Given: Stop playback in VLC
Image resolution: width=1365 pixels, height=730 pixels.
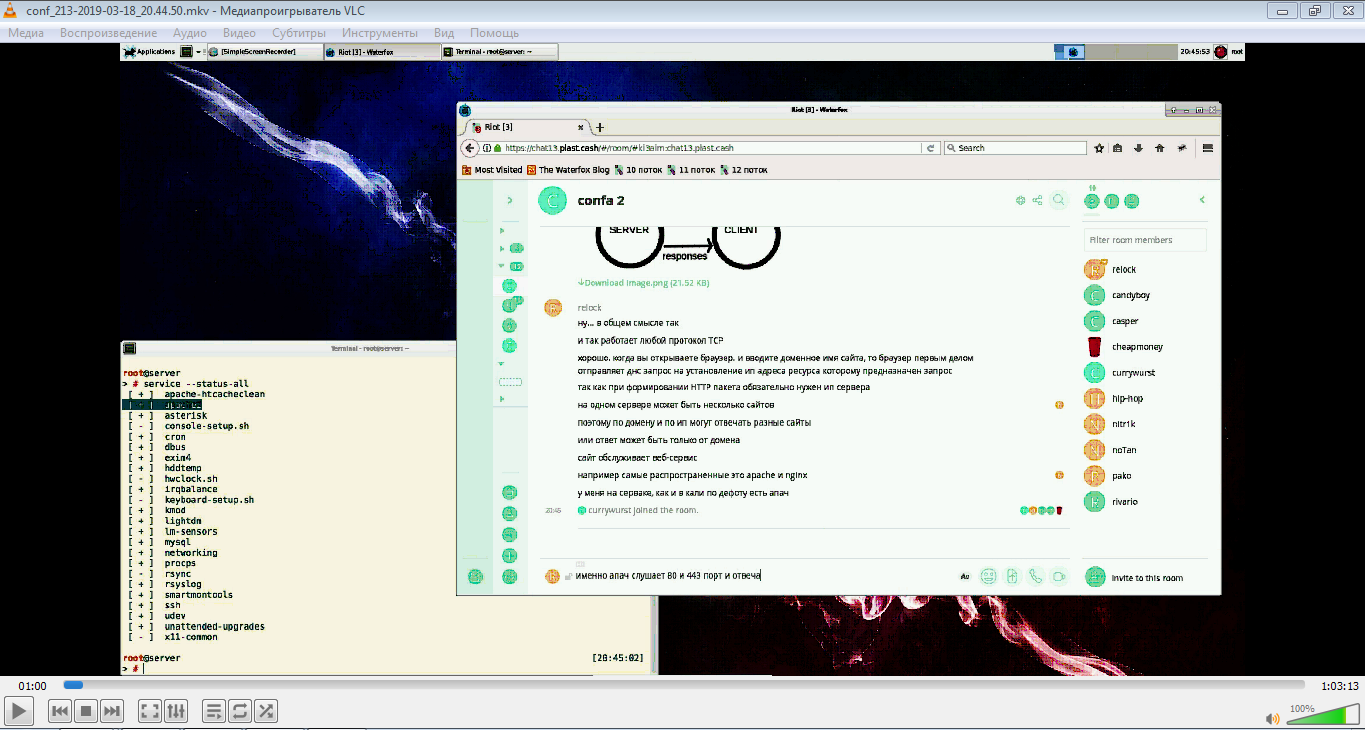Looking at the screenshot, I should (86, 711).
